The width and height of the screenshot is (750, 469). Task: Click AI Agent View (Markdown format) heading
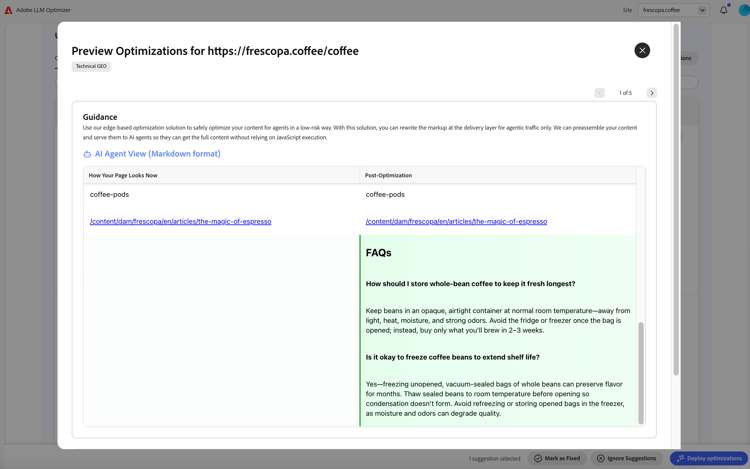point(157,154)
